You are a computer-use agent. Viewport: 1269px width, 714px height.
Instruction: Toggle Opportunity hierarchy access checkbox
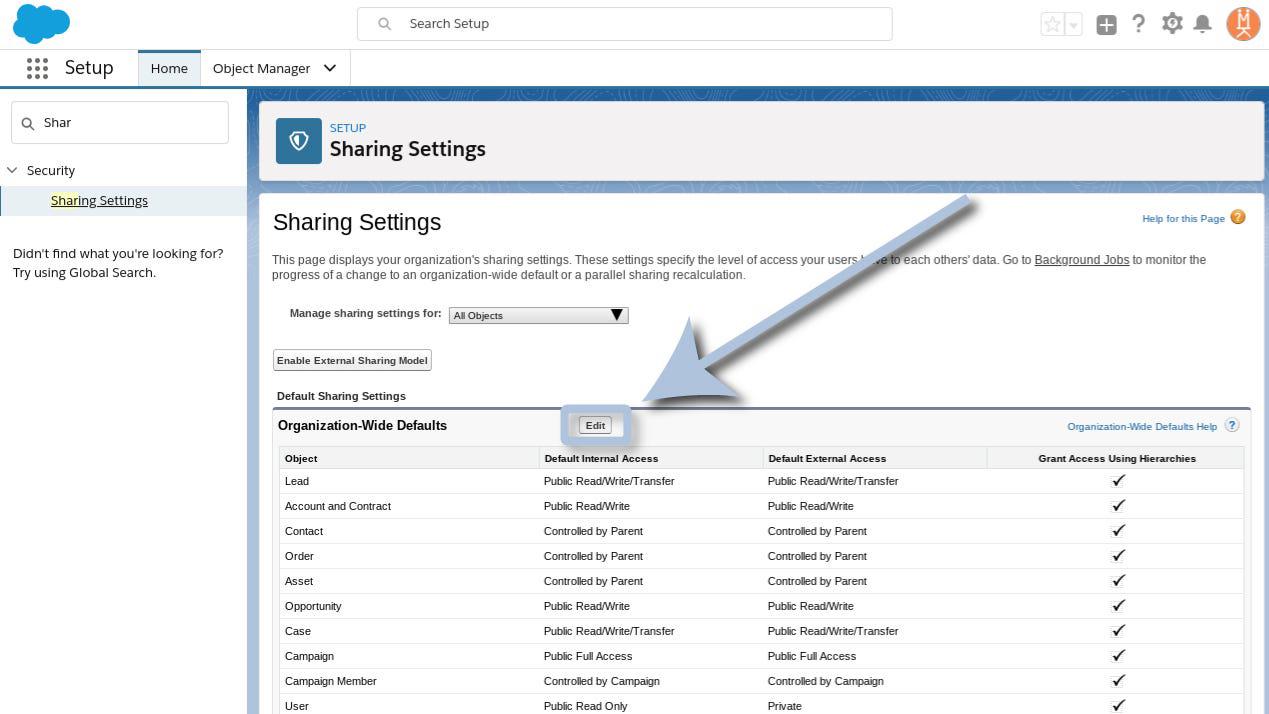pyautogui.click(x=1118, y=606)
